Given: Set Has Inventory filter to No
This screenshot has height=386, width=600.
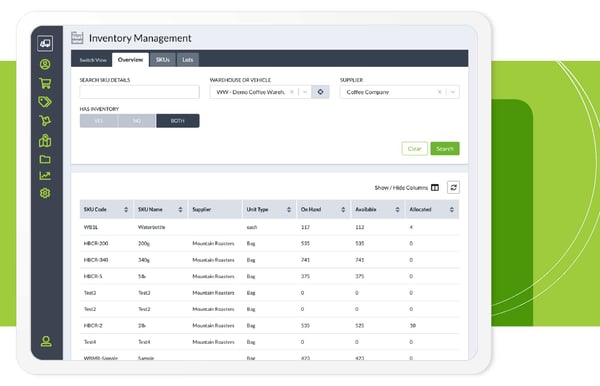Looking at the screenshot, I should tap(137, 121).
